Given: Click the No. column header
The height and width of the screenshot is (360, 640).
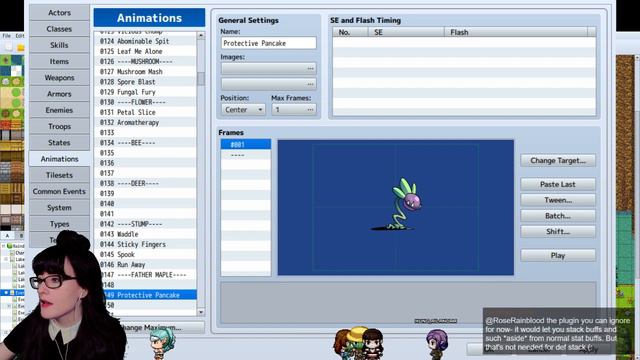Looking at the screenshot, I should coord(350,32).
